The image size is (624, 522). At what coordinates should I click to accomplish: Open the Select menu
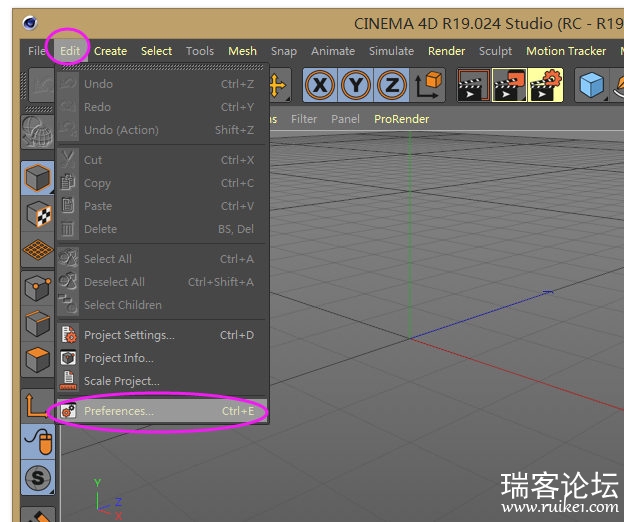click(156, 51)
